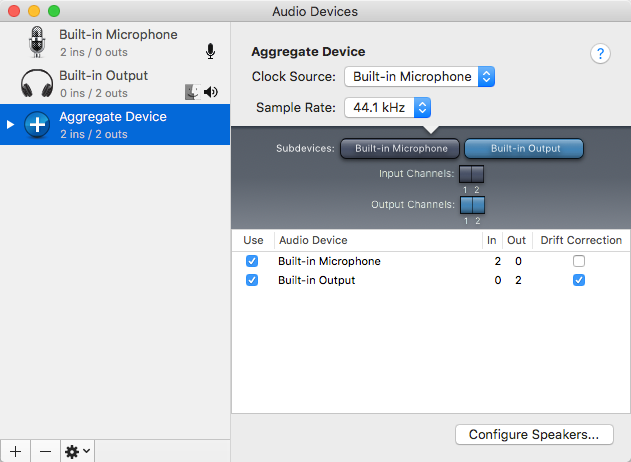Click Configure Speakers button

coord(534,435)
